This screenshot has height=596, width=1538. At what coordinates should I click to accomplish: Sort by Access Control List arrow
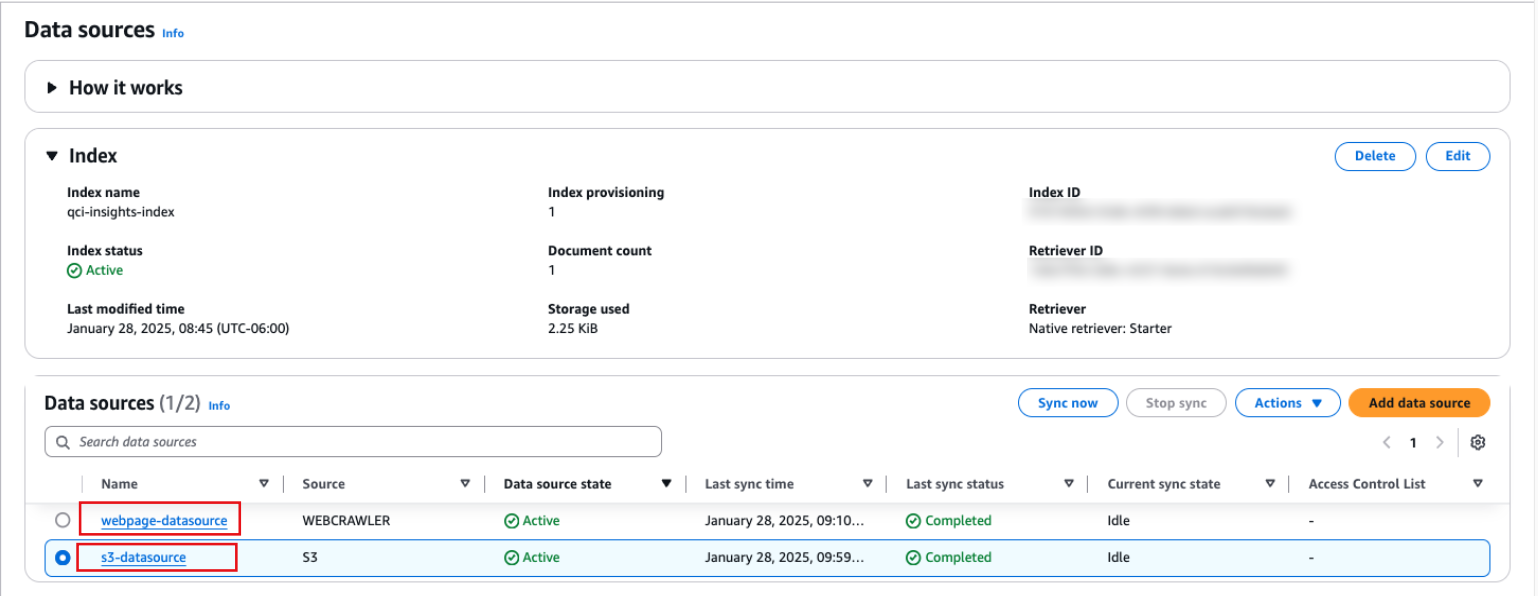click(x=1478, y=484)
